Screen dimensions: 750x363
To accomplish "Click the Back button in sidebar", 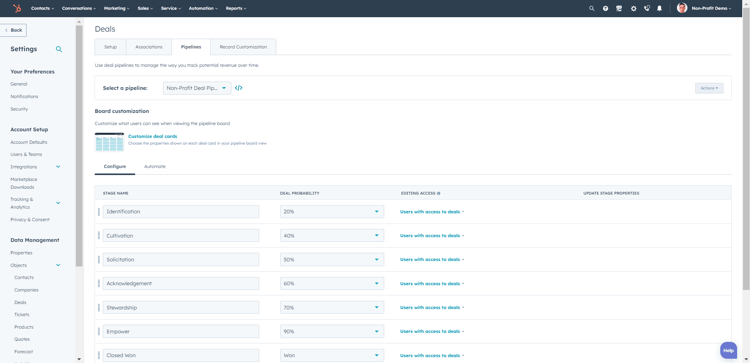I will click(13, 30).
